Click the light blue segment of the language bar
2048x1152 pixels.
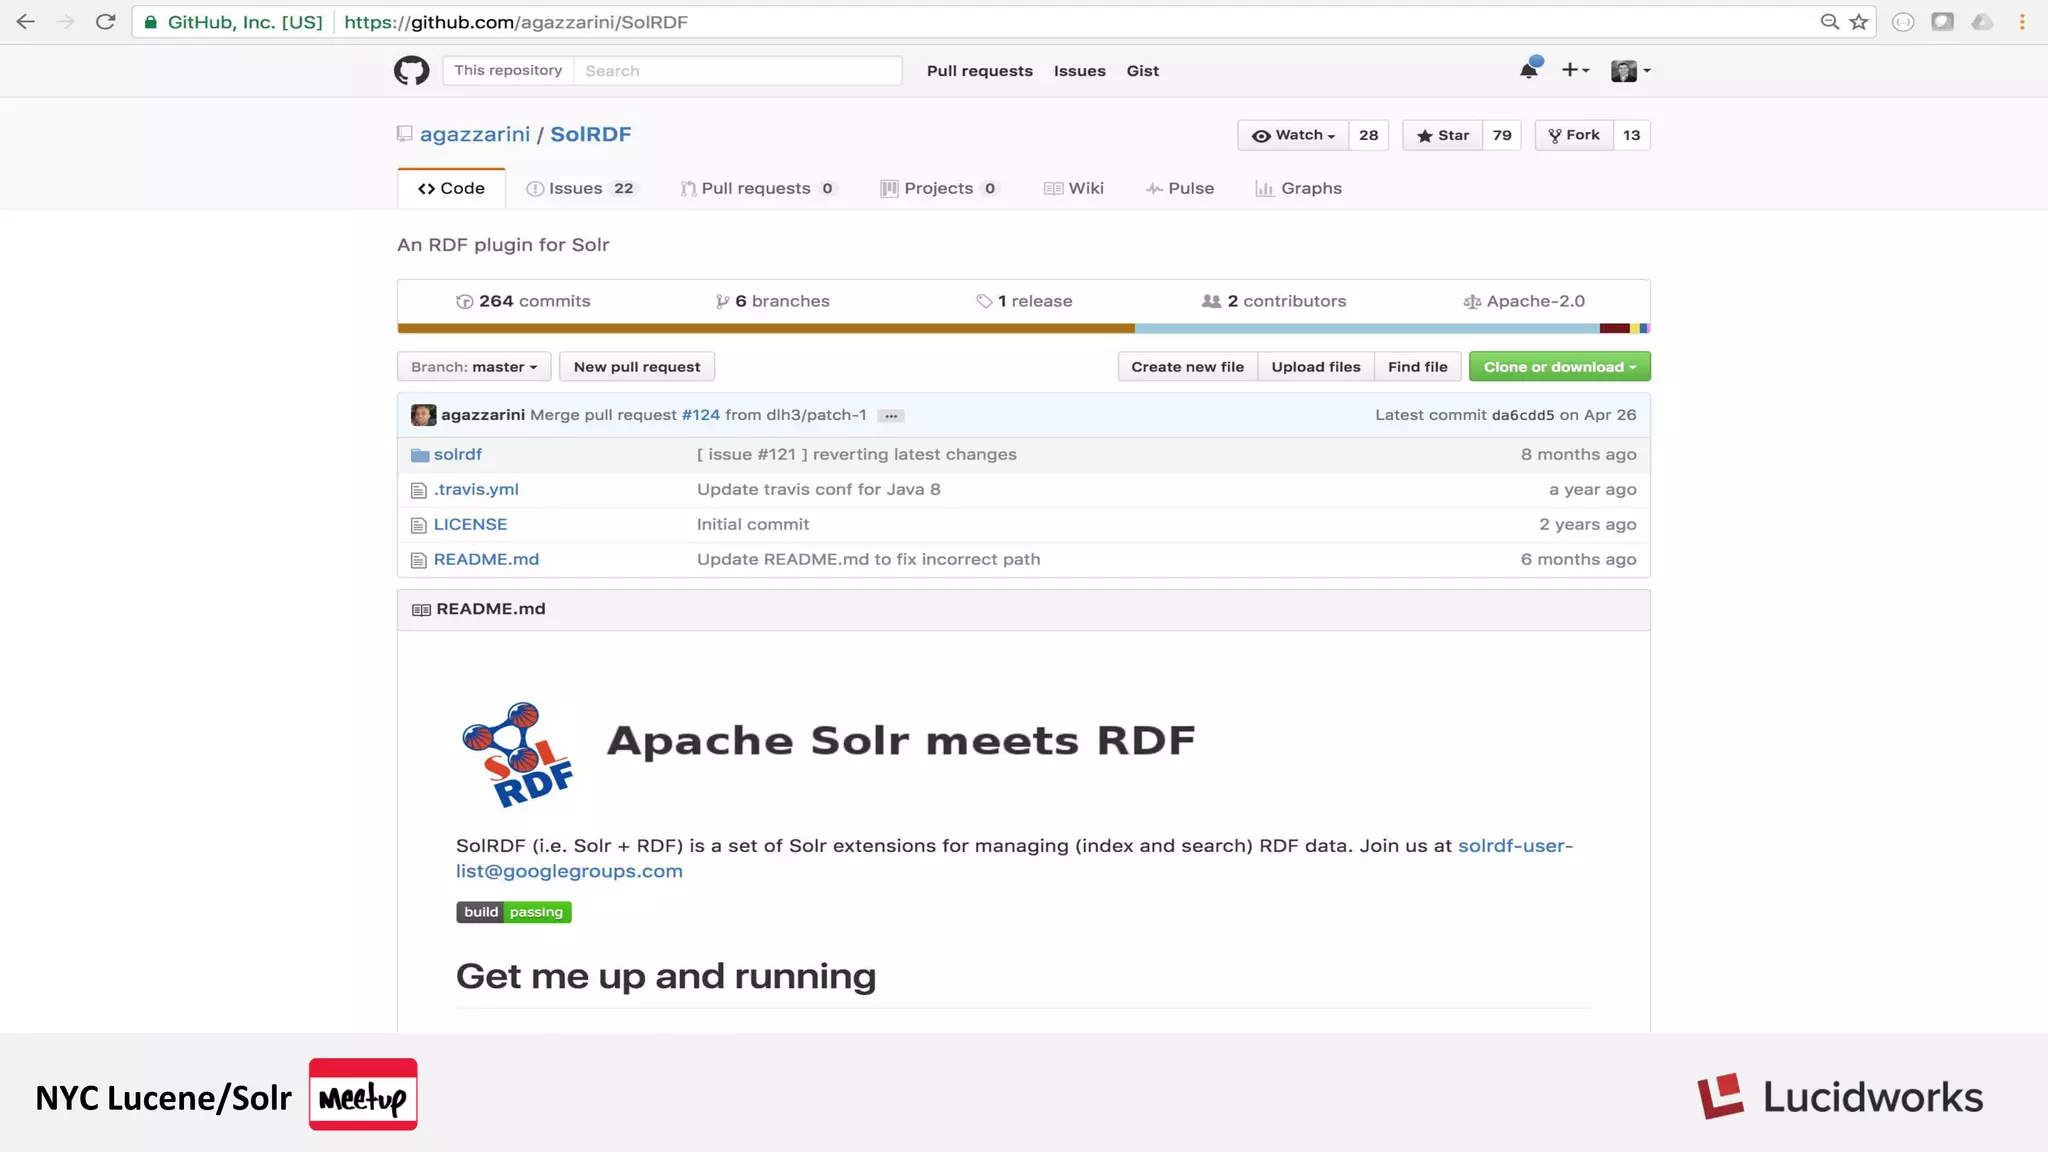(1367, 328)
